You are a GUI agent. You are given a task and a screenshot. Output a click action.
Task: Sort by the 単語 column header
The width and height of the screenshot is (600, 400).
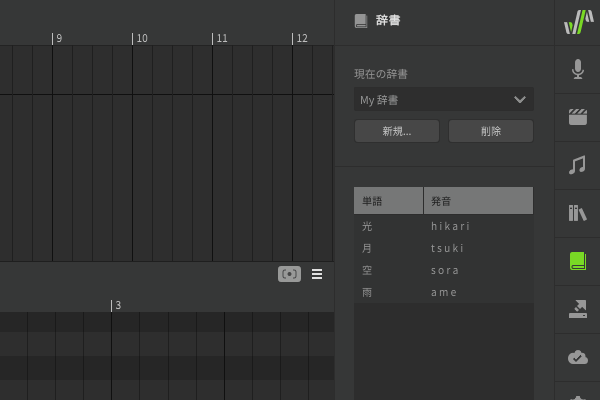coord(388,201)
